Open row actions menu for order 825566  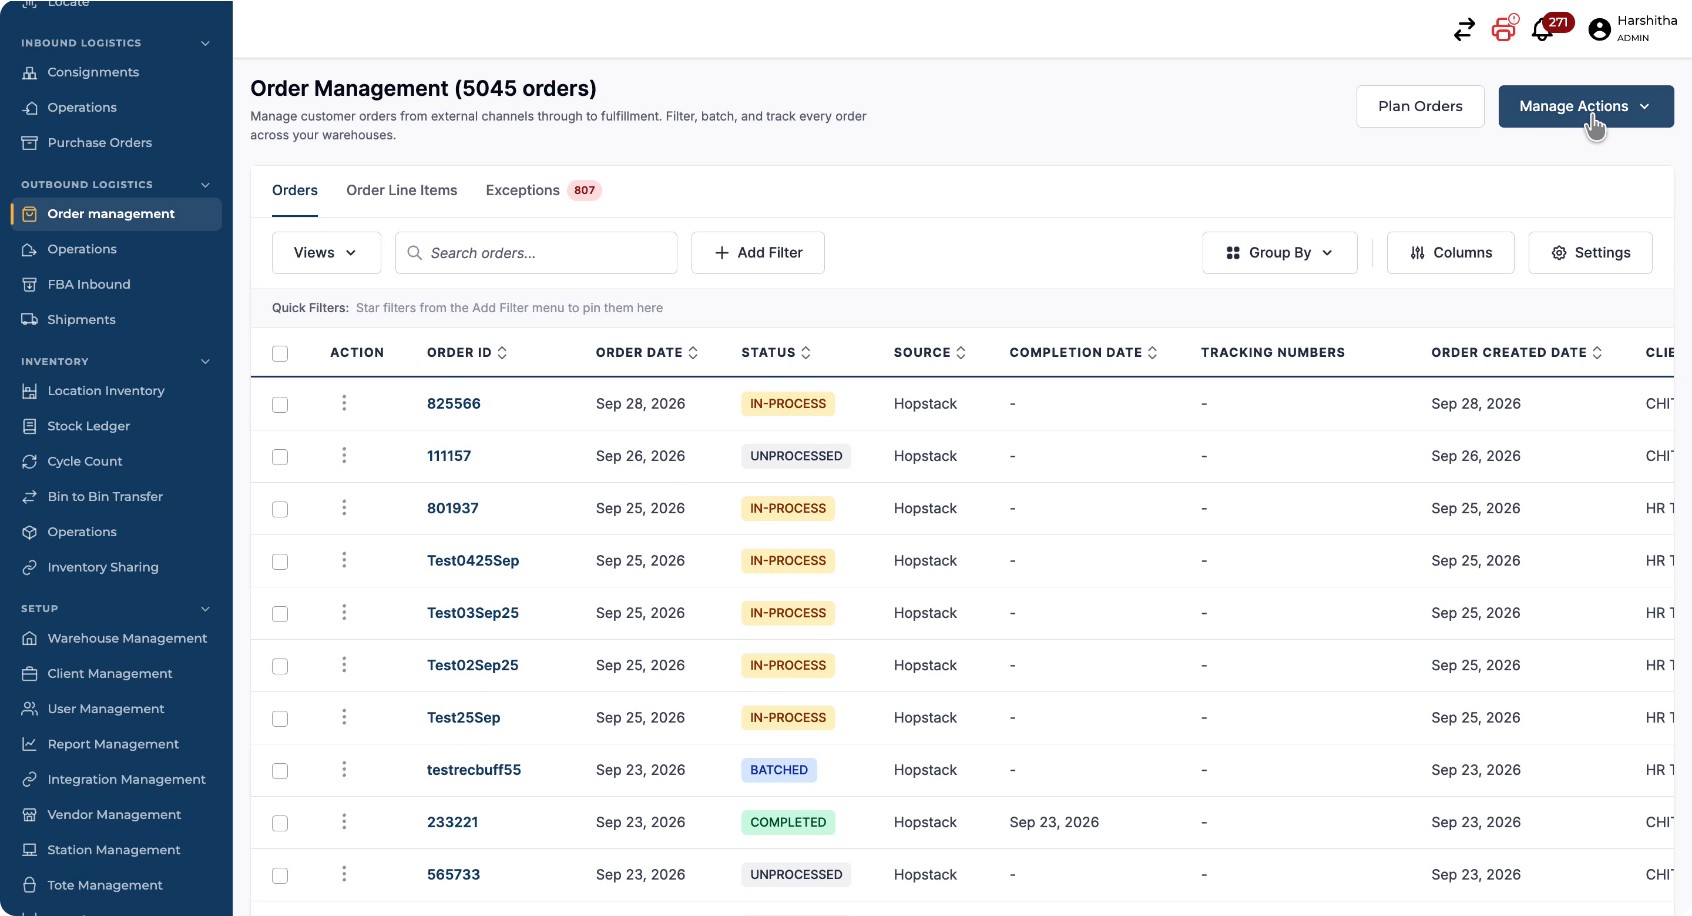(344, 403)
